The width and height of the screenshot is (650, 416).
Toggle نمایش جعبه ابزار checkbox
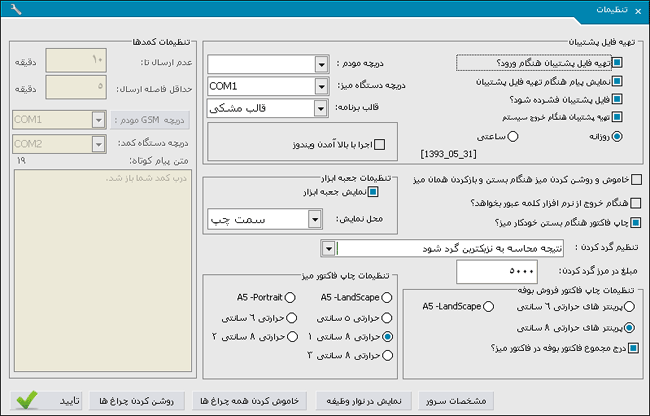372,191
